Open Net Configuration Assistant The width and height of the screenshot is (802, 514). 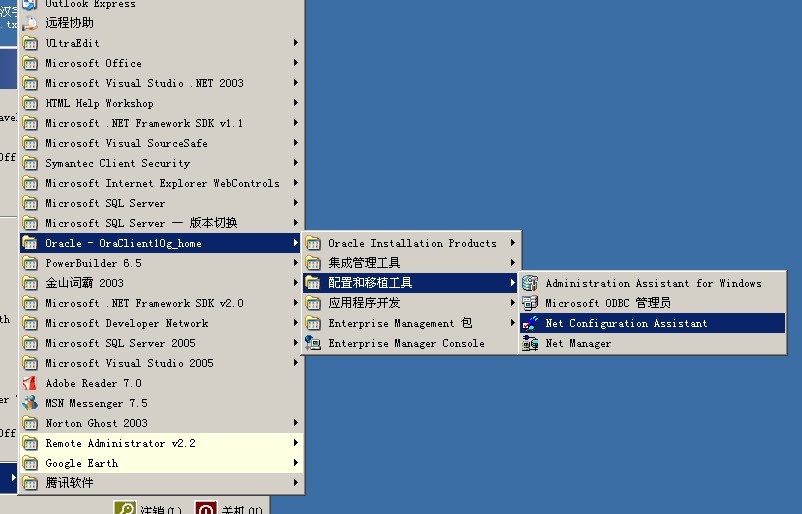[652, 323]
